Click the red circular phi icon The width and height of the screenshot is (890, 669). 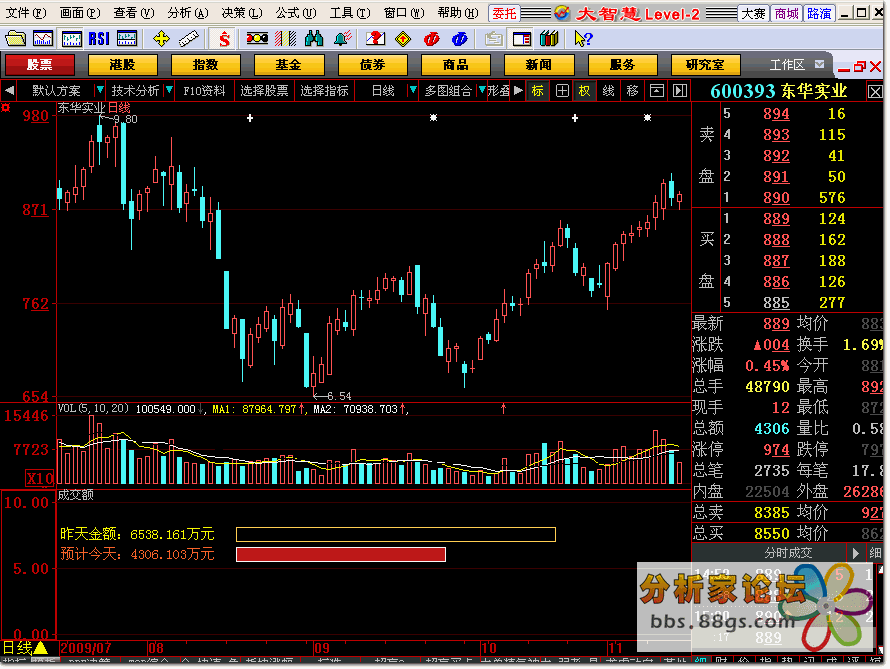coord(432,39)
